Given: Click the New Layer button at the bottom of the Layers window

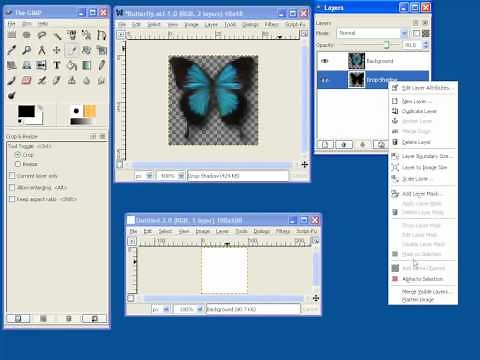Looking at the screenshot, I should 325,144.
